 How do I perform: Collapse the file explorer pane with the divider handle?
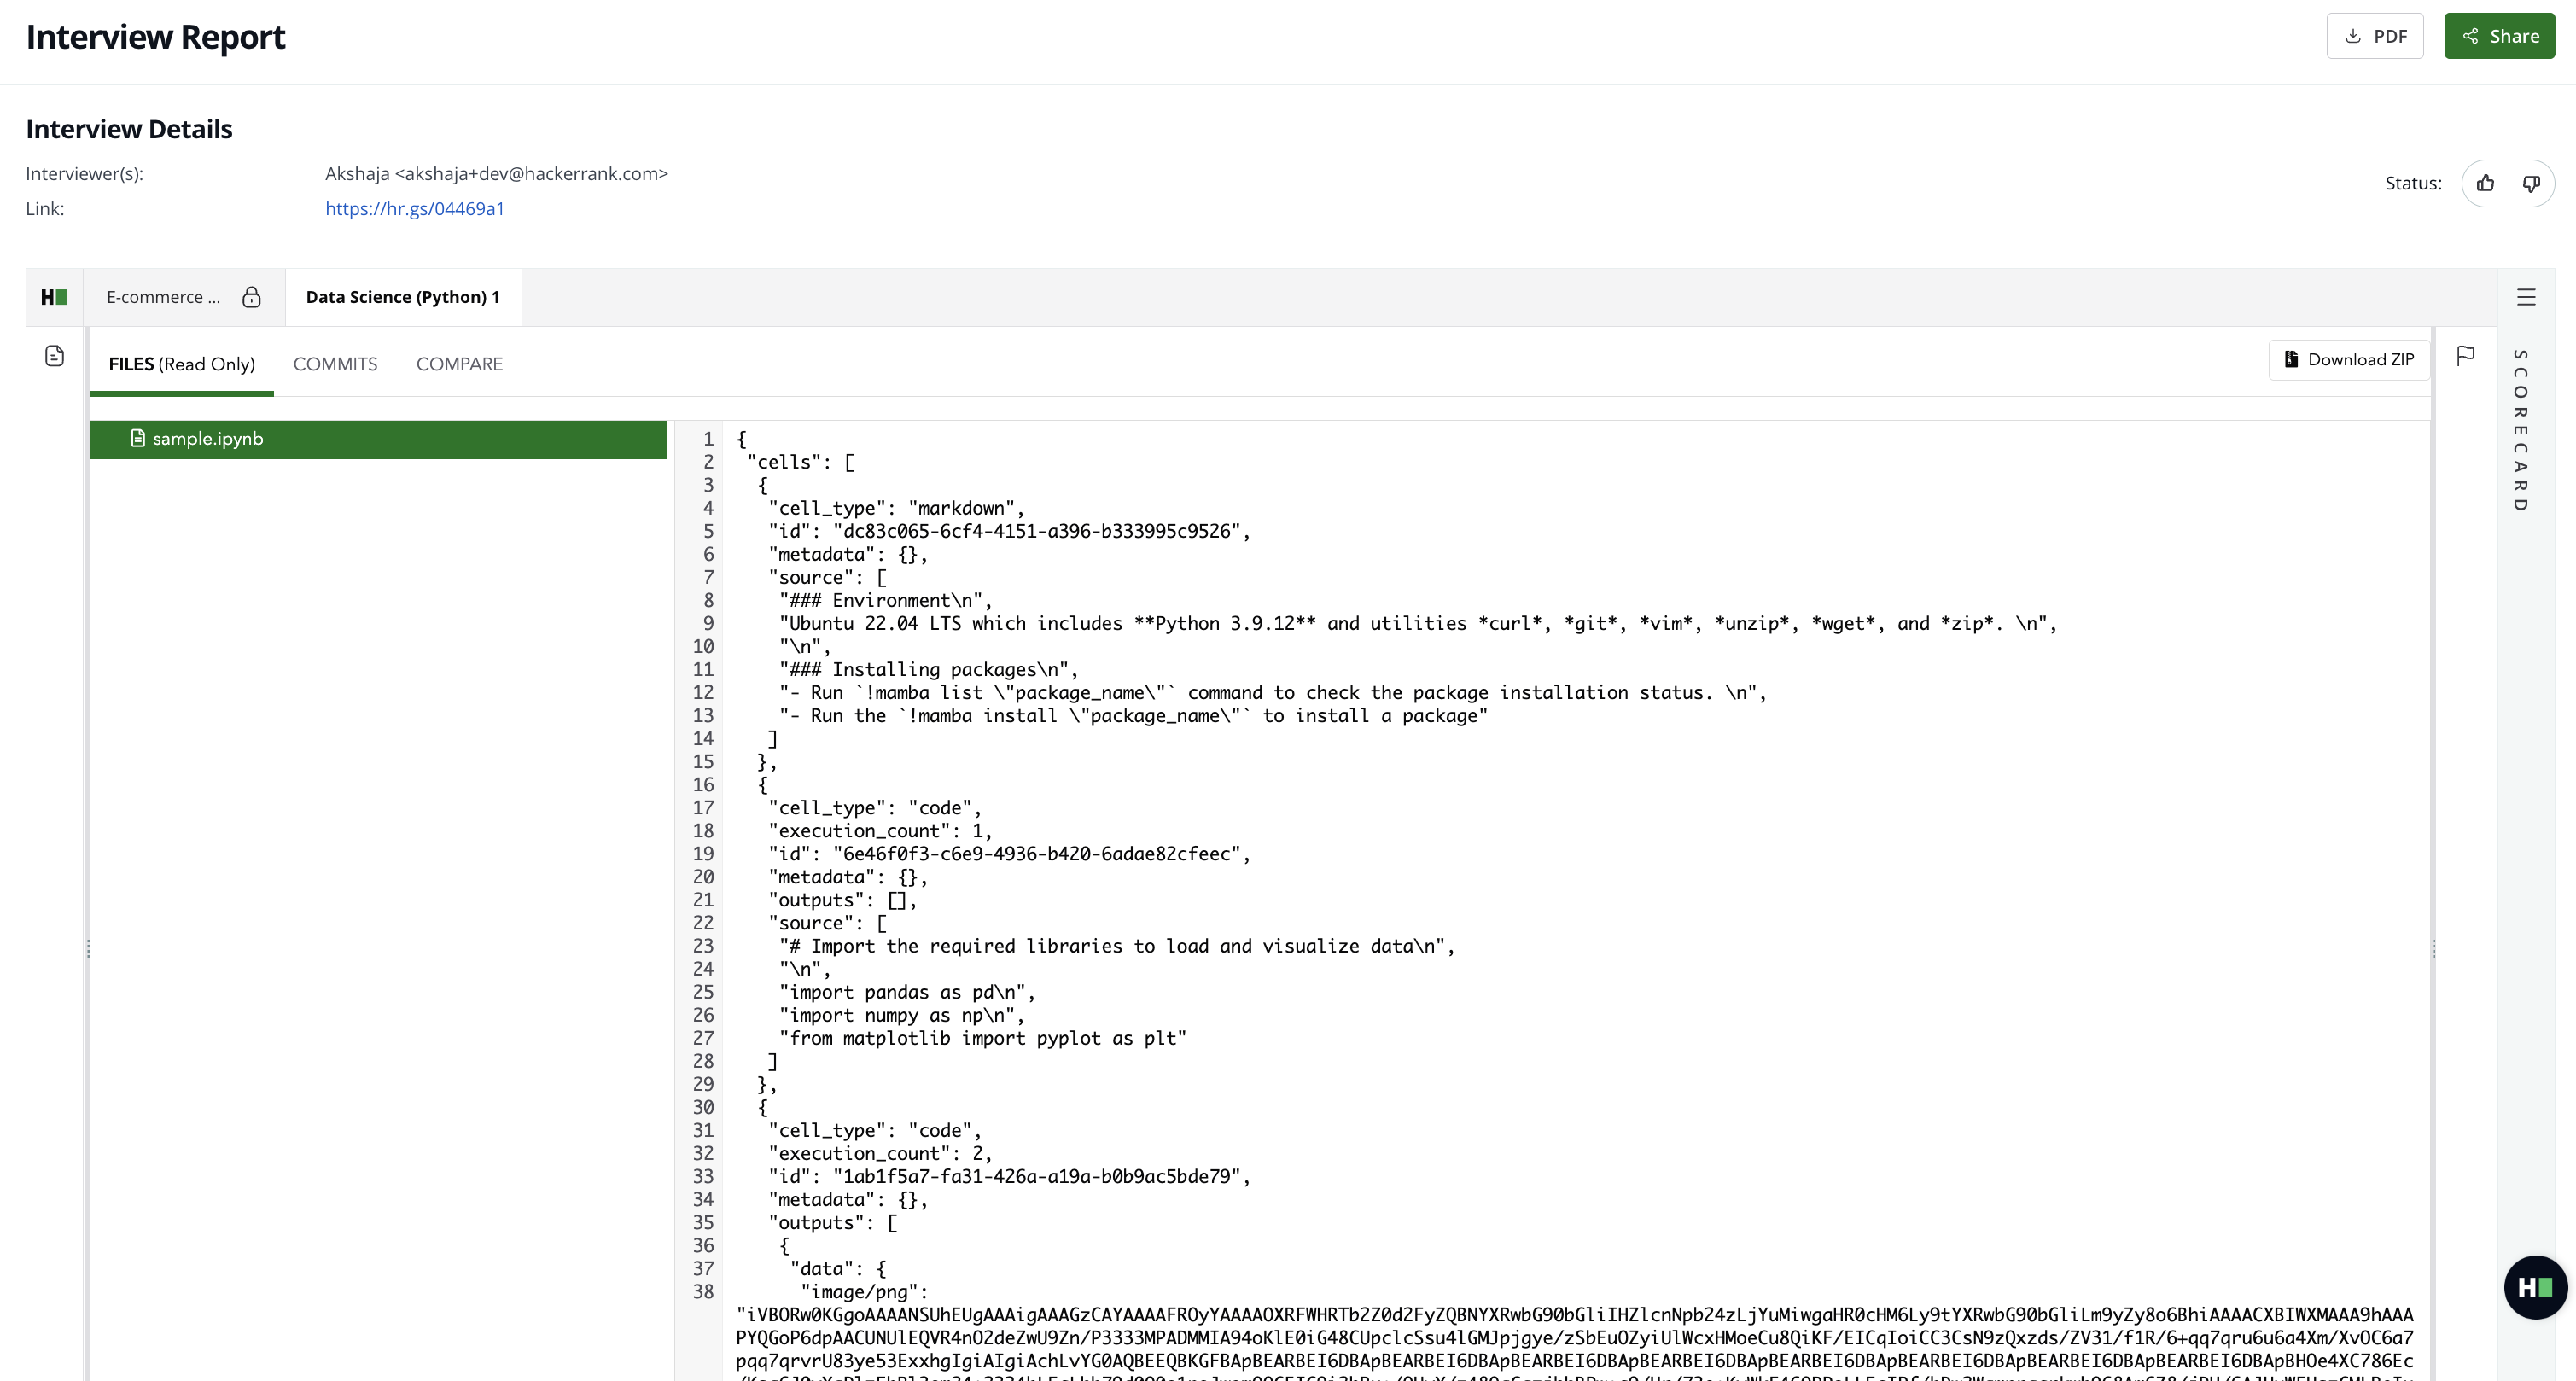(88, 948)
